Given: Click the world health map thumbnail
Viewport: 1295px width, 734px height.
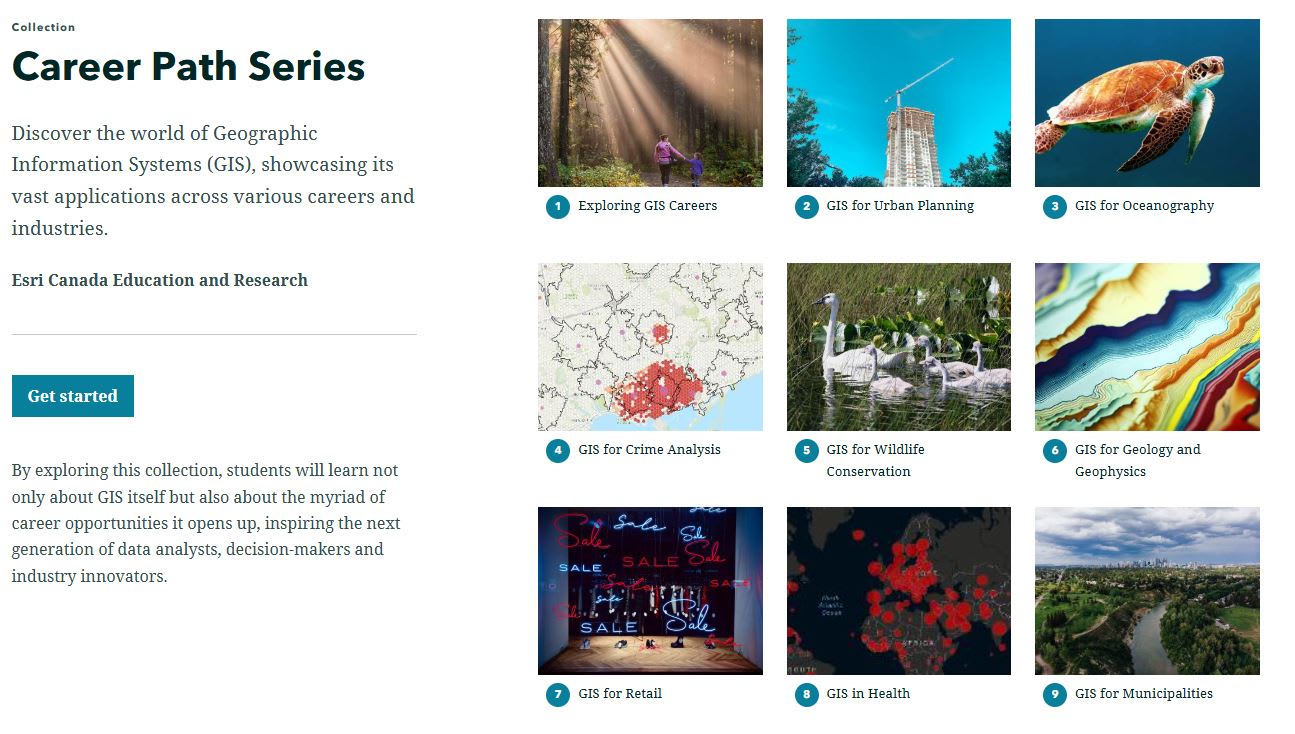Looking at the screenshot, I should pyautogui.click(x=898, y=590).
